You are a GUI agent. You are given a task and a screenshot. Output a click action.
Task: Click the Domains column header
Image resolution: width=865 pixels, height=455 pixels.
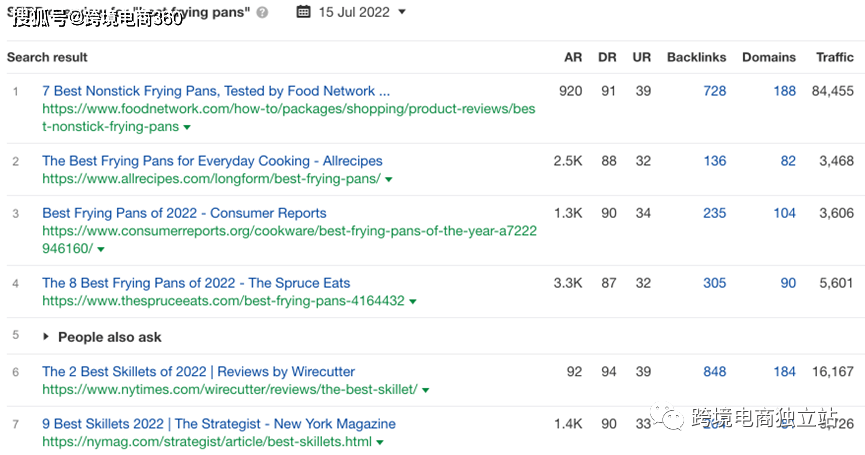point(769,57)
